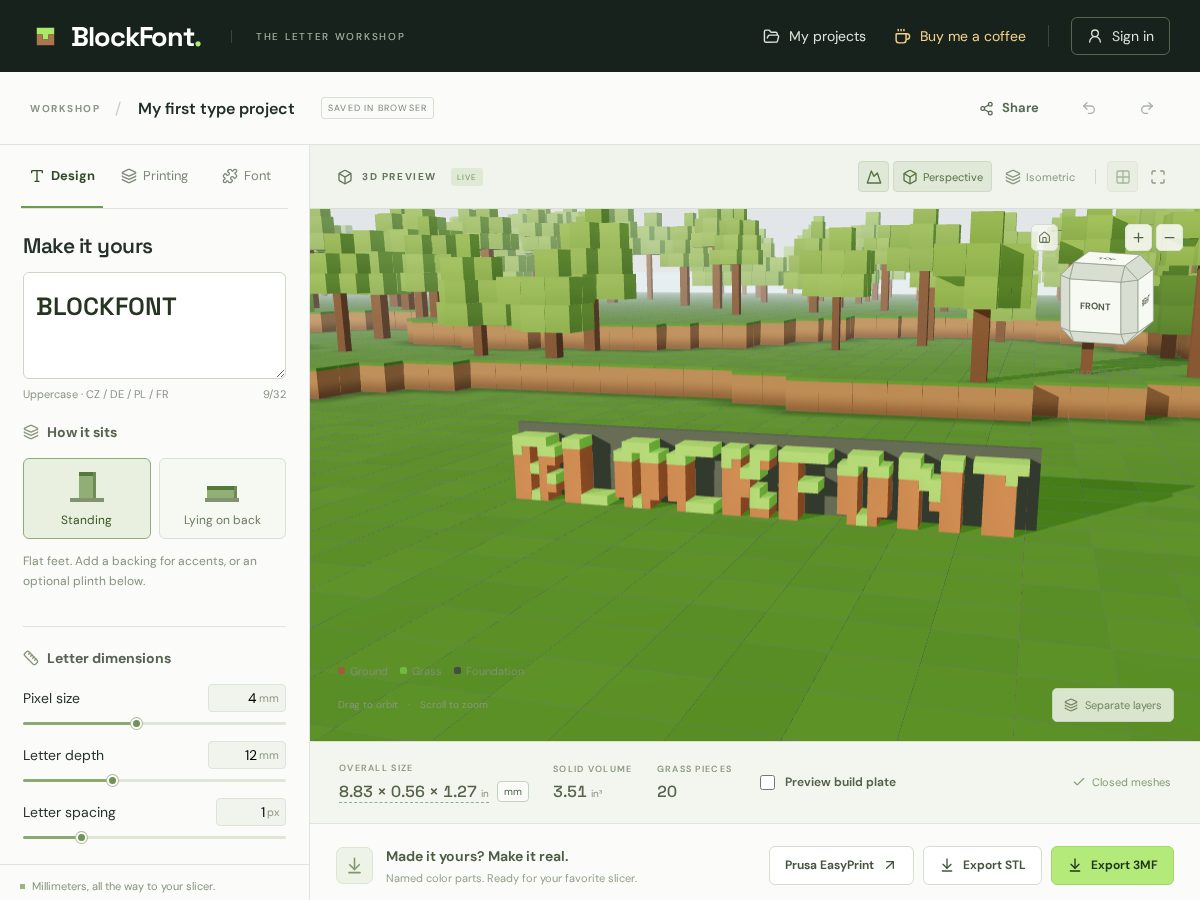Select Lying on back orientation
Image resolution: width=1200 pixels, height=900 pixels.
tap(222, 498)
